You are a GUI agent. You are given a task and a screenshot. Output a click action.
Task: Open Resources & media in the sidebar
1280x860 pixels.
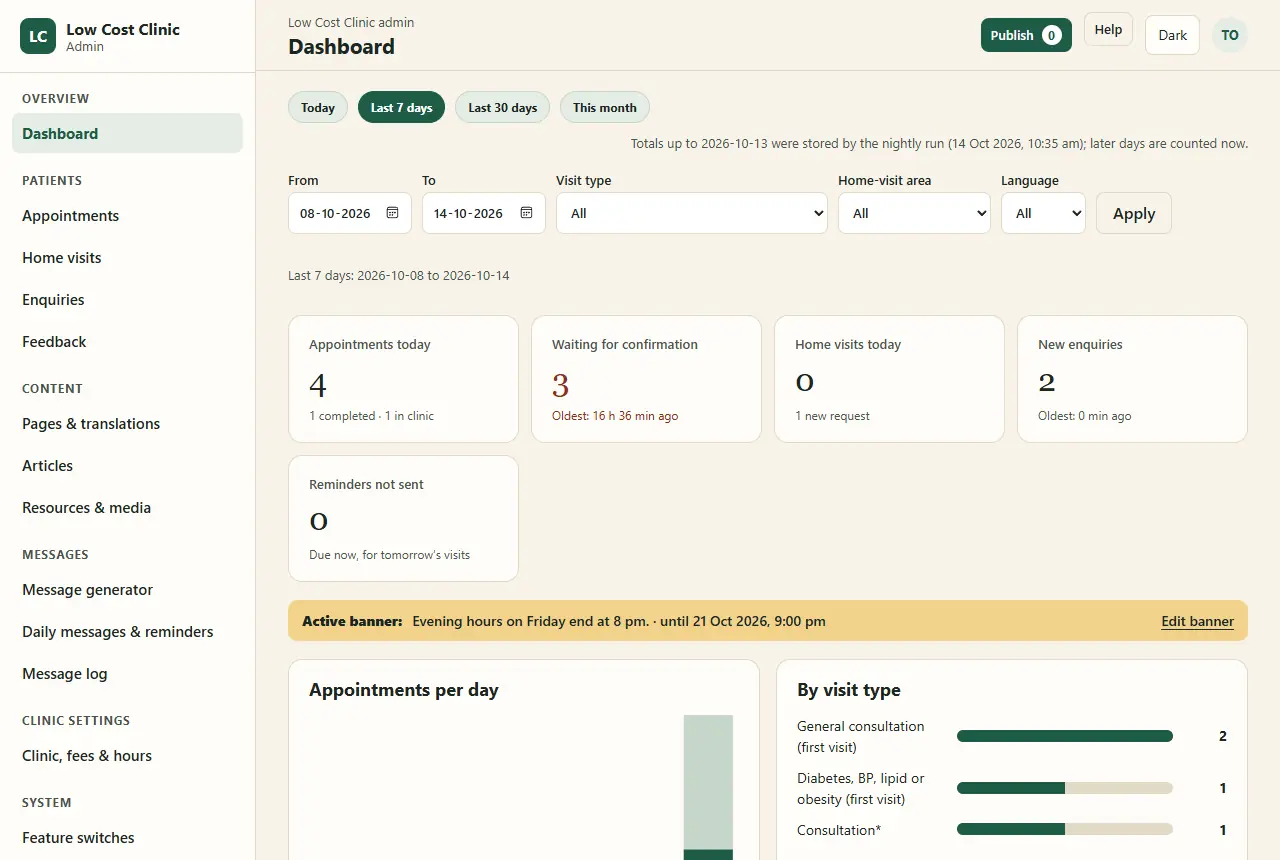point(127,507)
